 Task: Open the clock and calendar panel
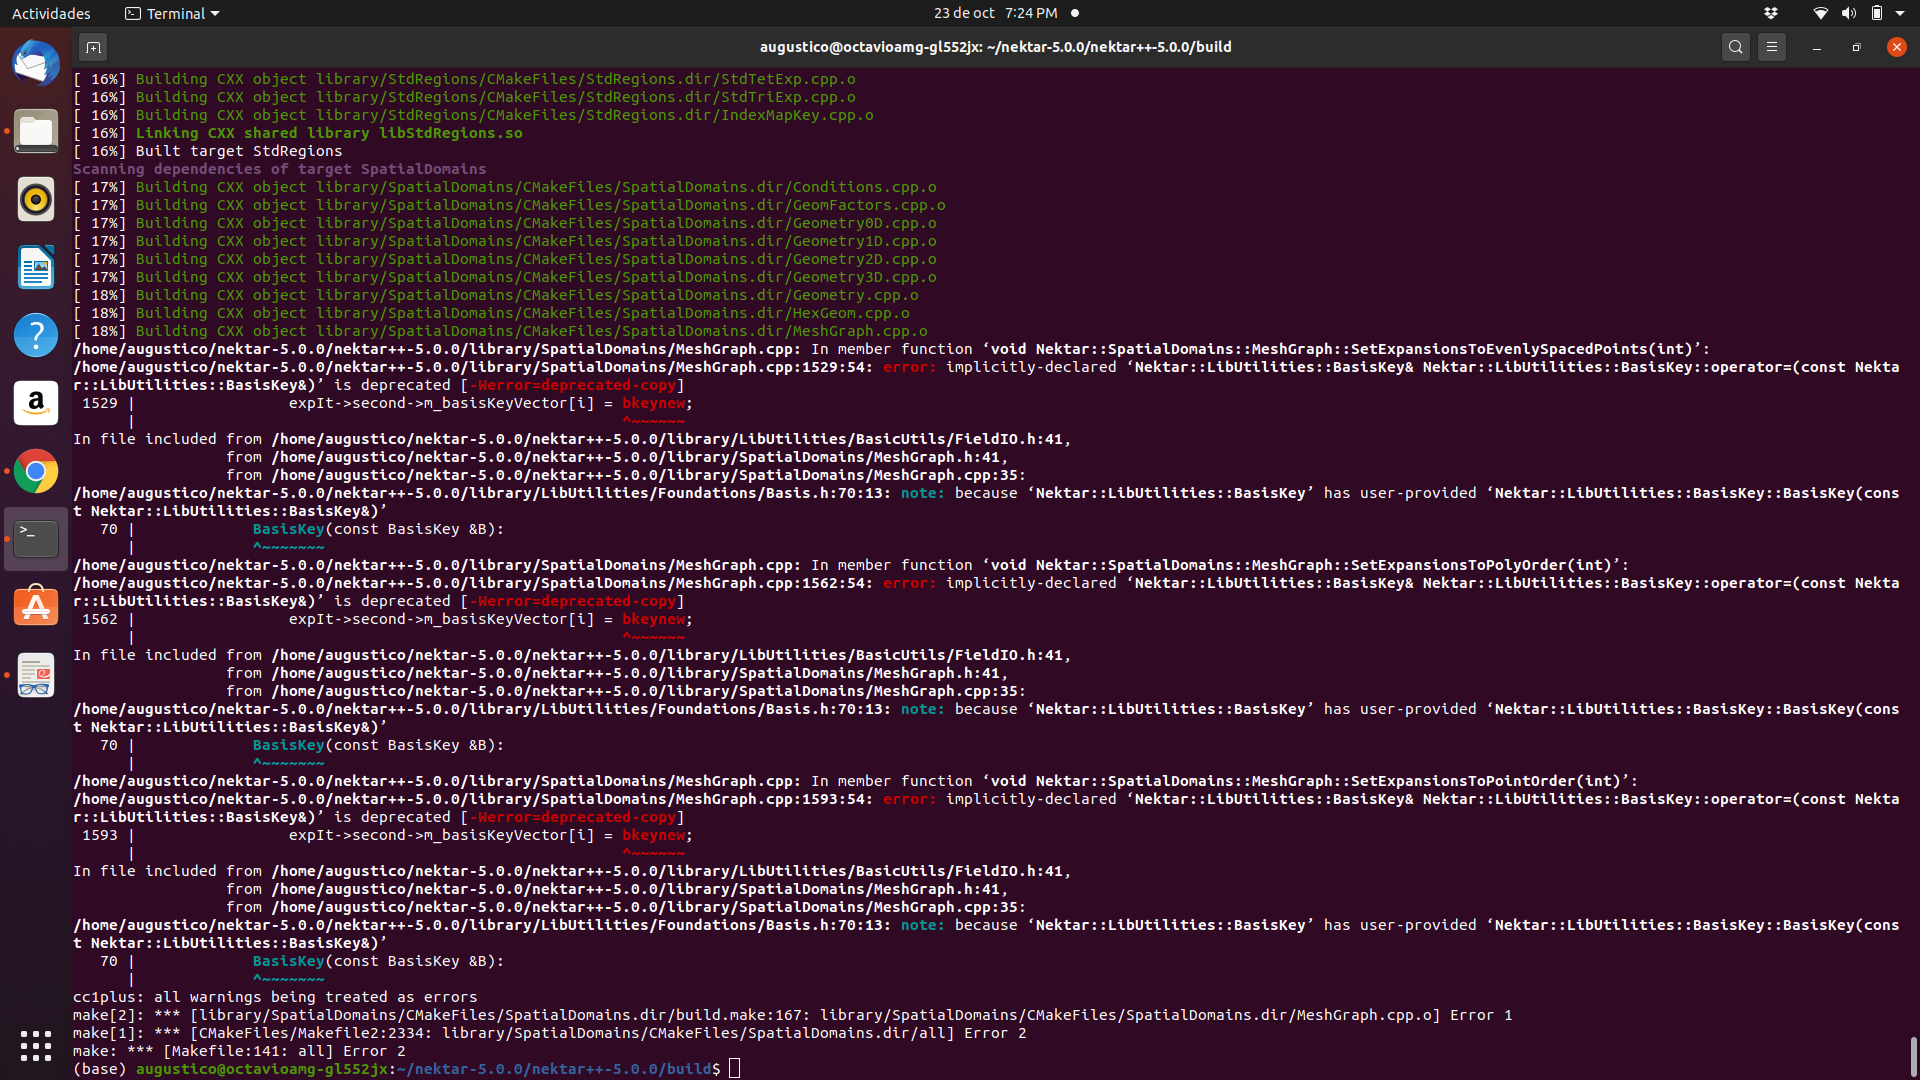[995, 13]
